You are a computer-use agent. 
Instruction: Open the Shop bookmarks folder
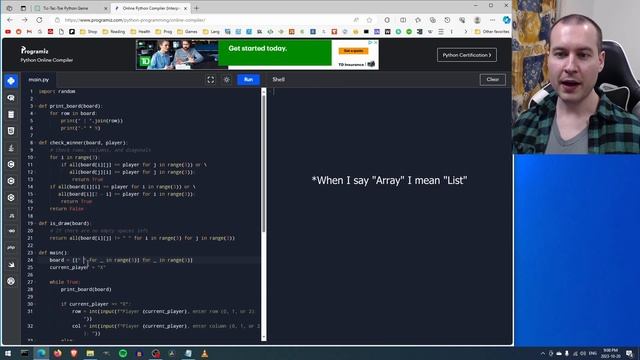point(89,31)
